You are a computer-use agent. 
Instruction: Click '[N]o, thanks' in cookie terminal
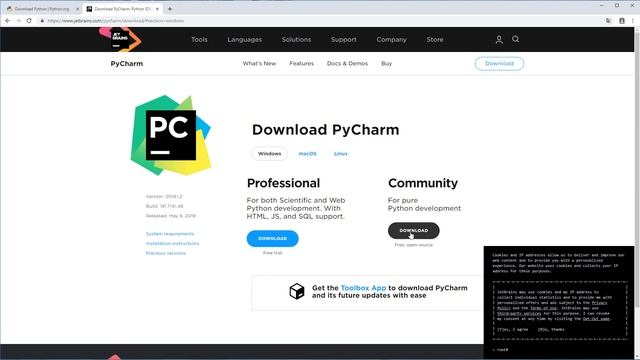[551, 329]
